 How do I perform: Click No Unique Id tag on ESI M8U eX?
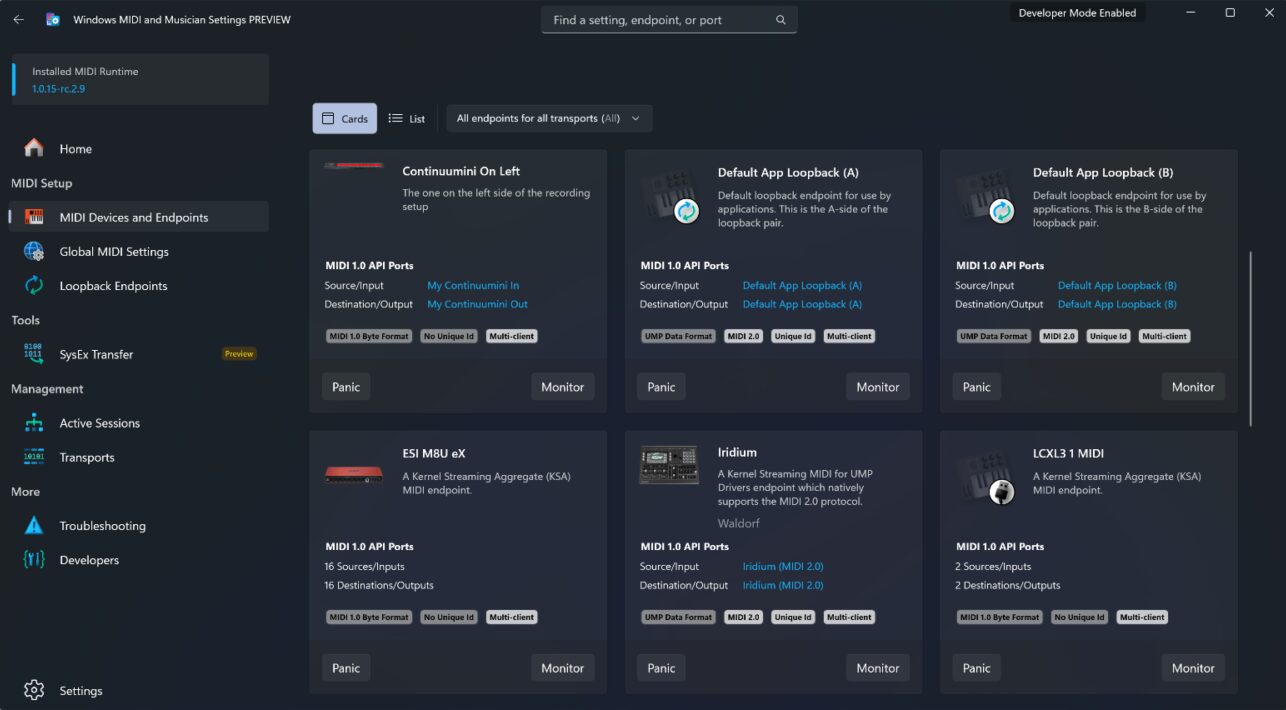[x=449, y=617]
